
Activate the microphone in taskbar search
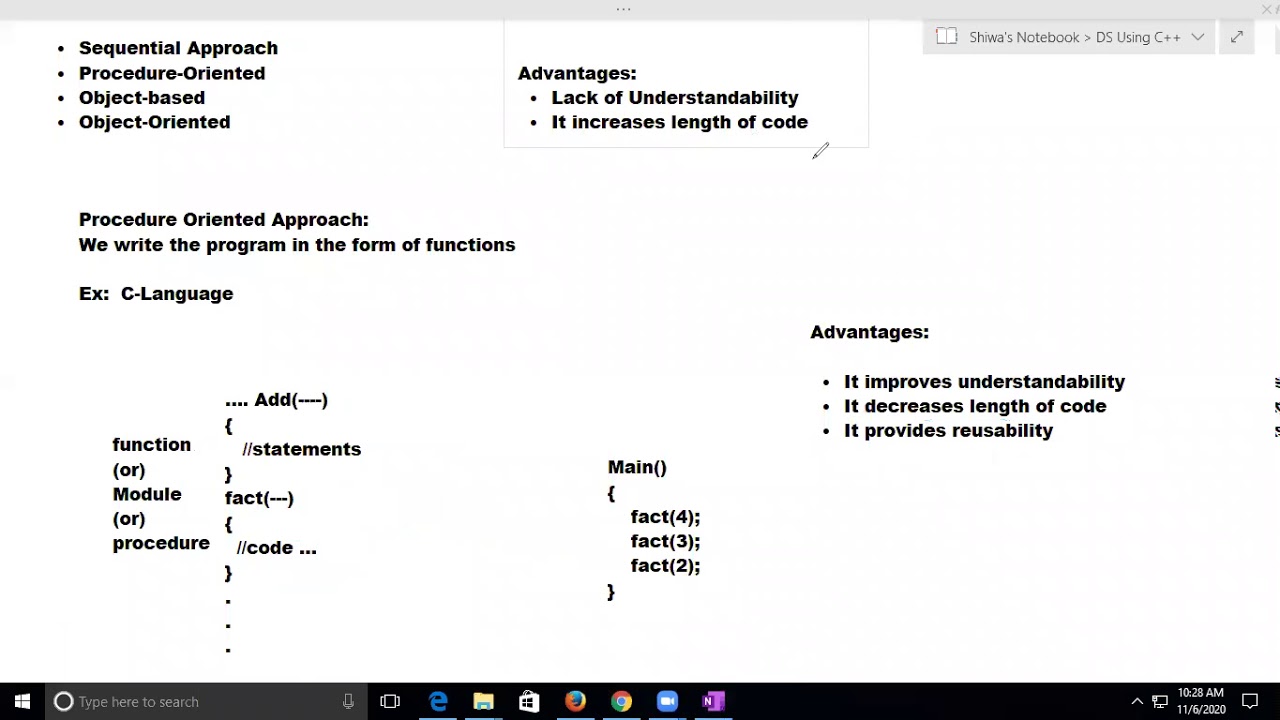click(348, 701)
